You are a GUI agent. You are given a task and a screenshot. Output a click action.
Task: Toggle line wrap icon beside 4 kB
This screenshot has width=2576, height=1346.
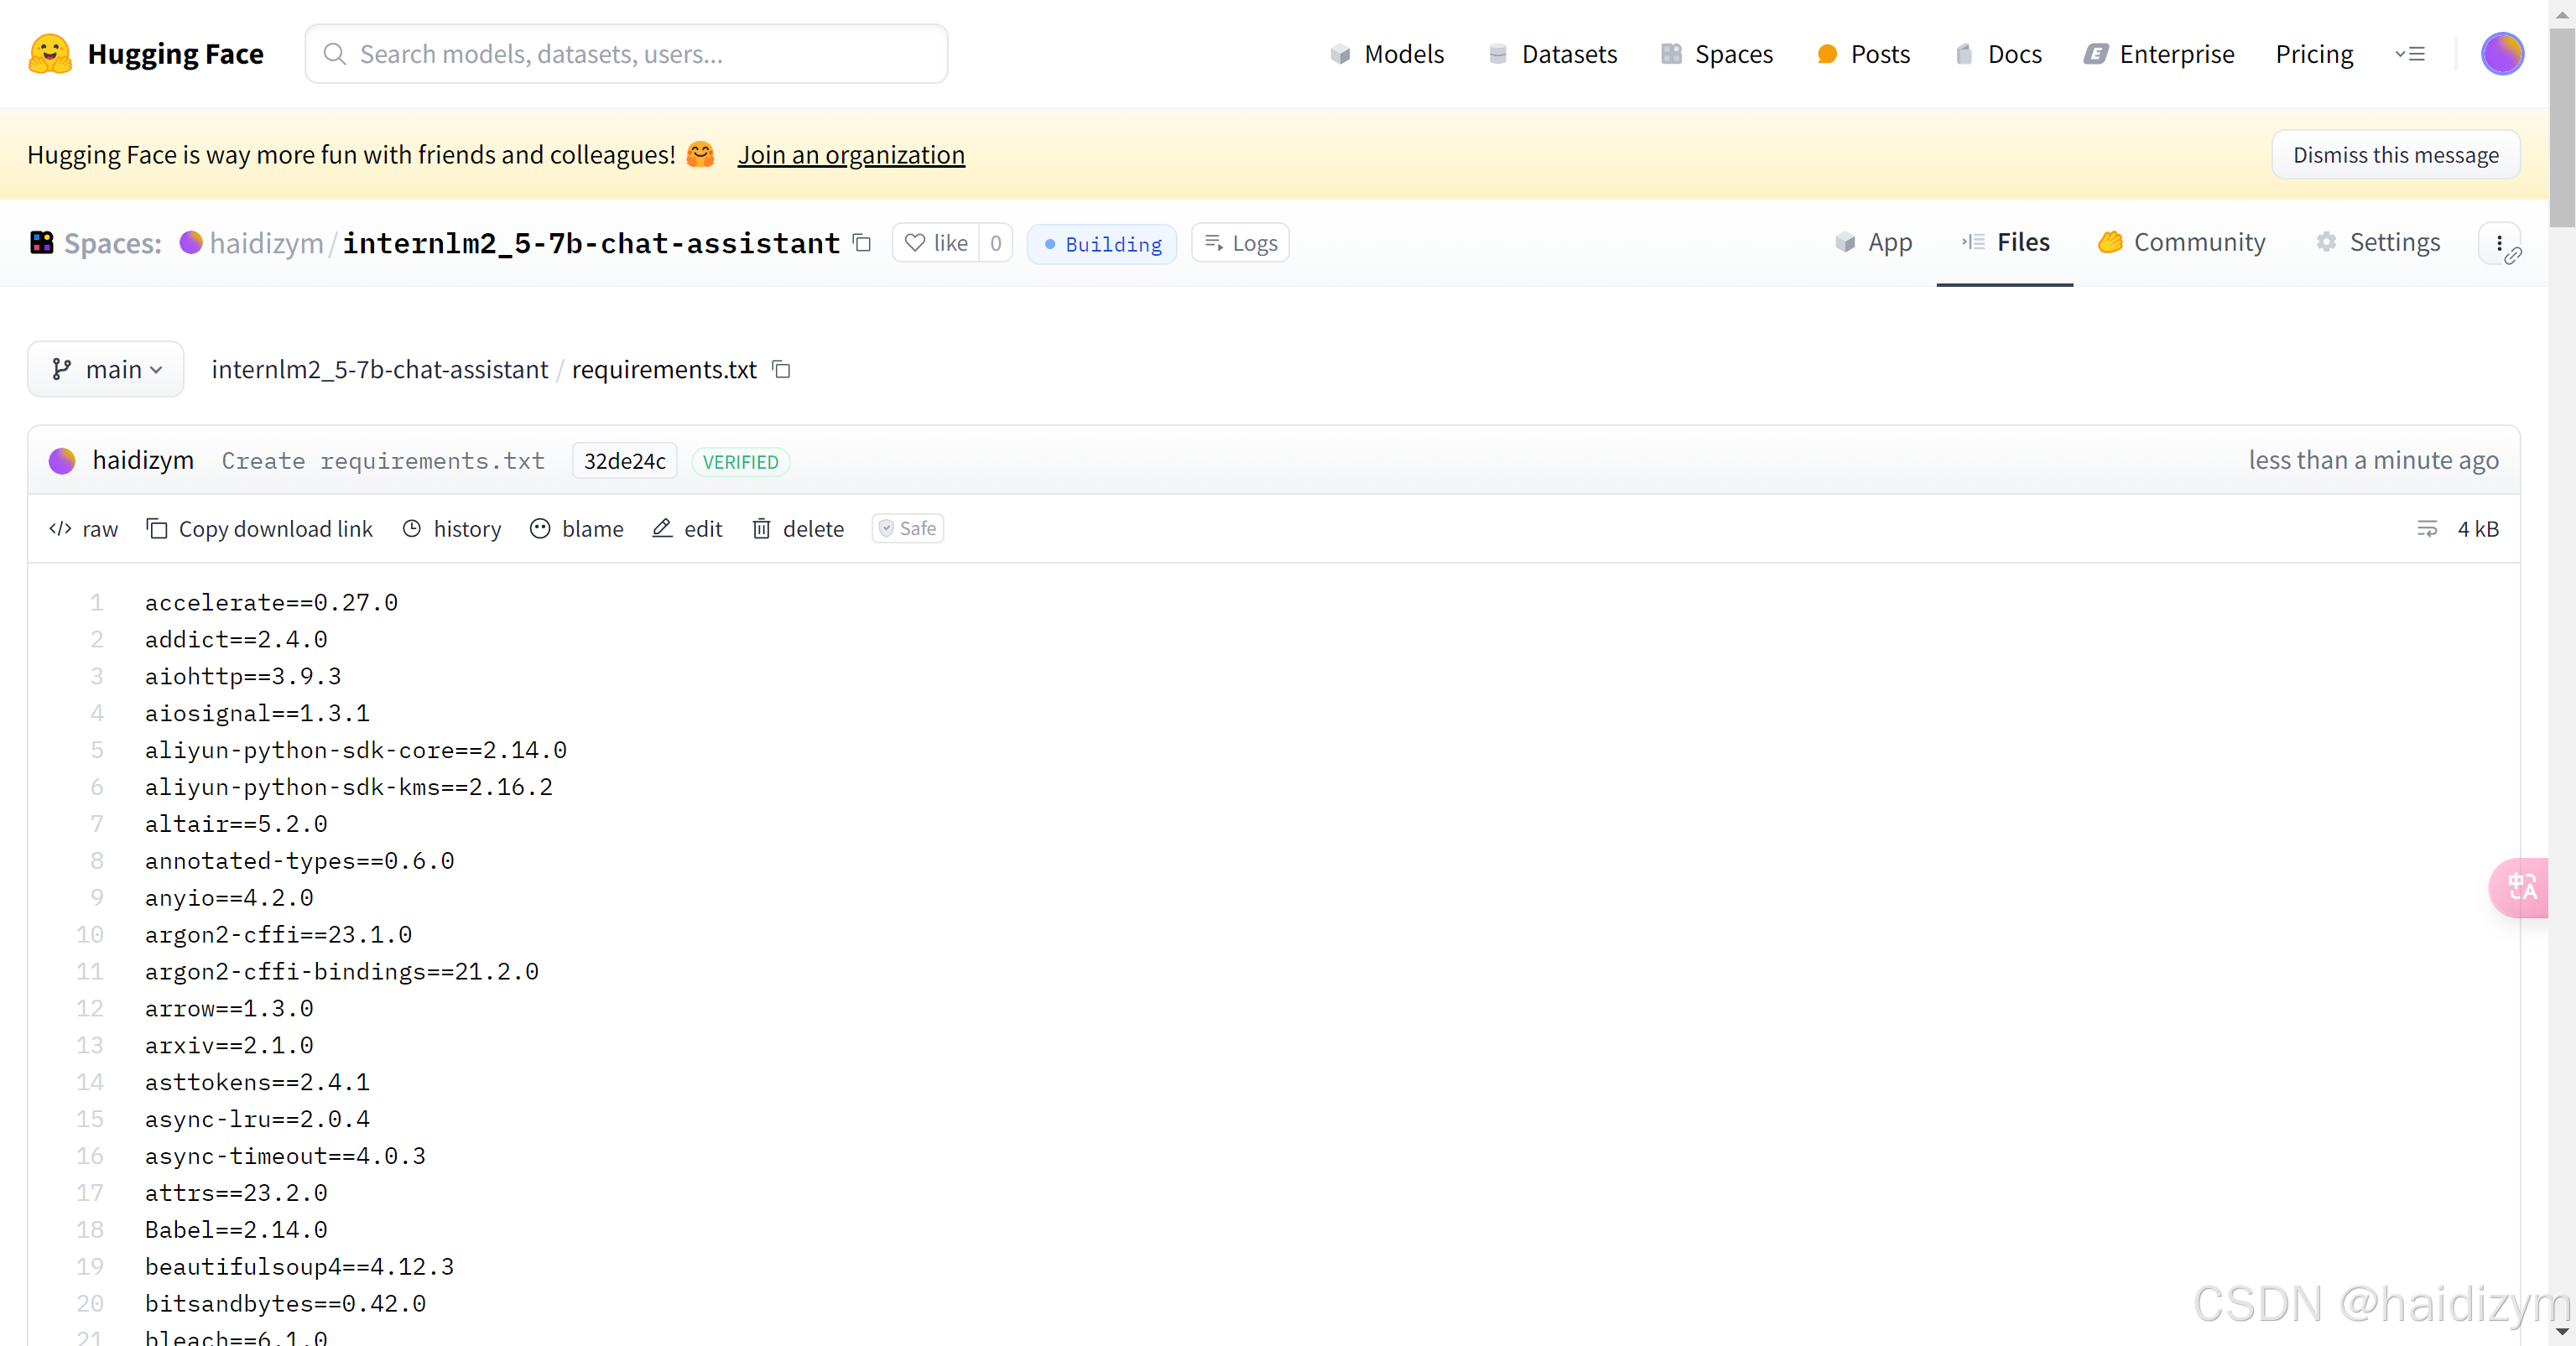coord(2427,529)
